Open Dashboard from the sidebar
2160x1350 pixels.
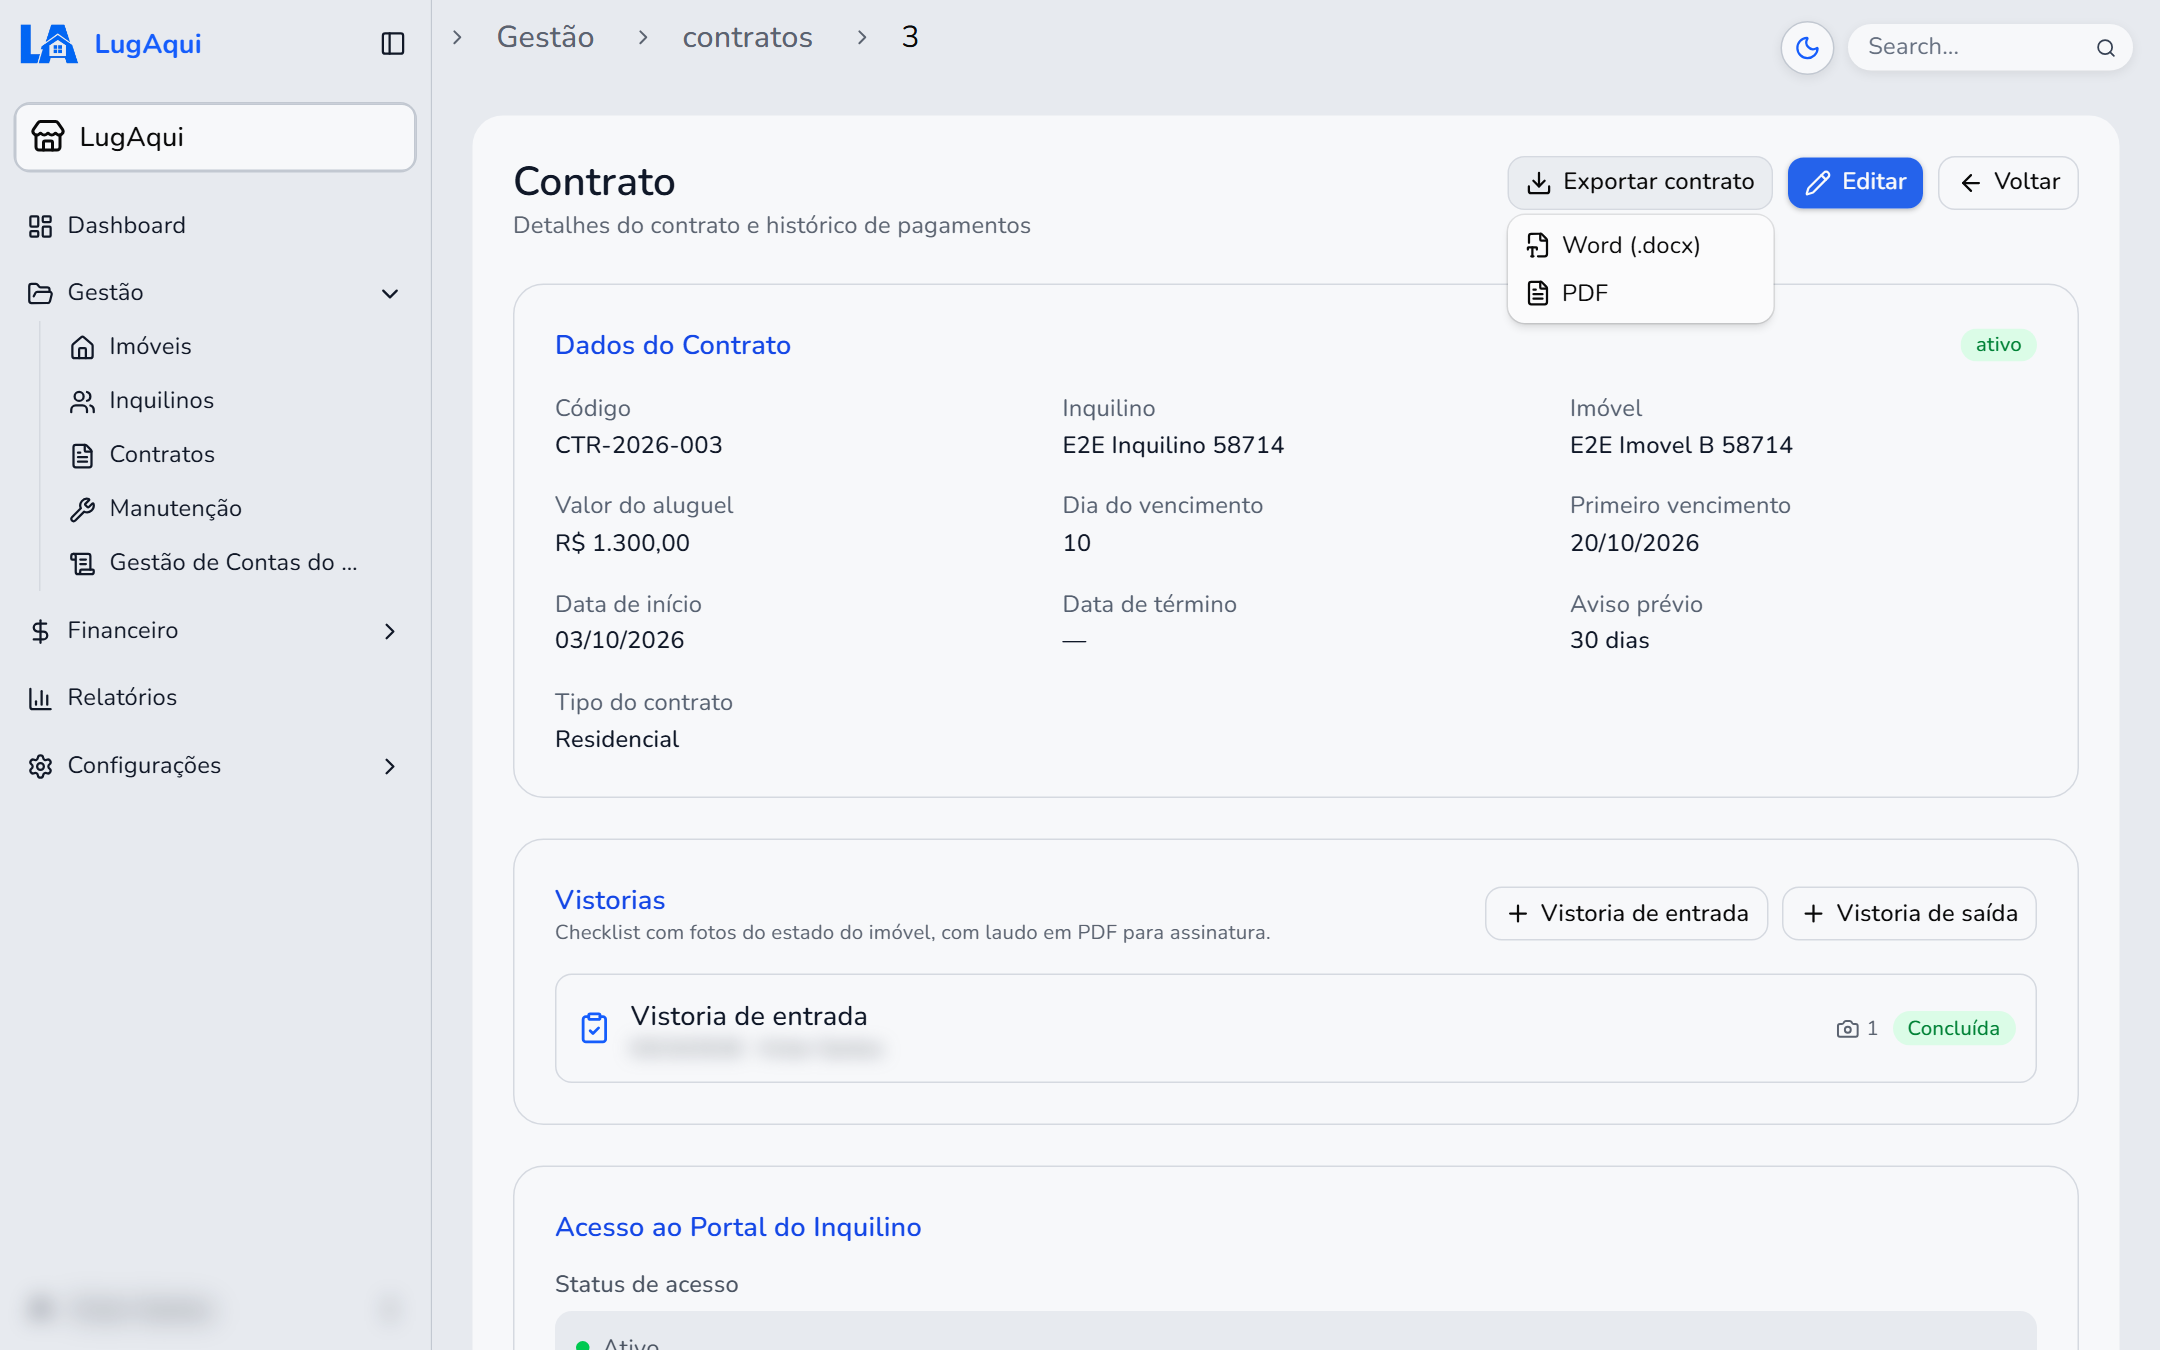click(x=215, y=226)
